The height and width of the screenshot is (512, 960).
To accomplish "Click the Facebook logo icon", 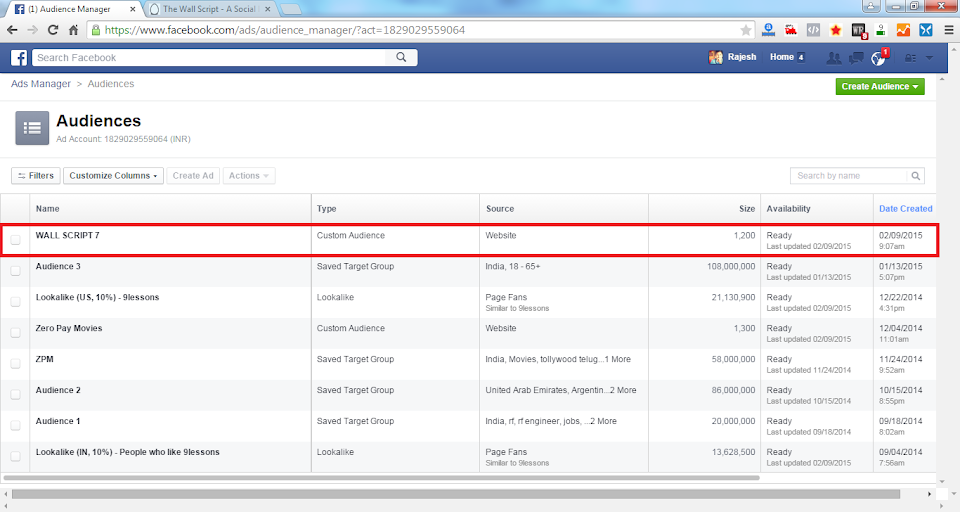I will (19, 58).
